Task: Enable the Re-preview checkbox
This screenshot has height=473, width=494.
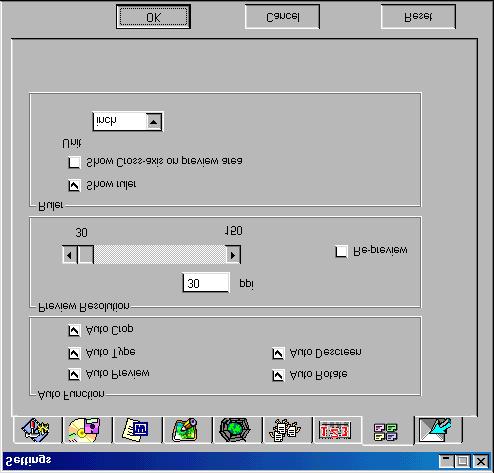Action: [341, 251]
